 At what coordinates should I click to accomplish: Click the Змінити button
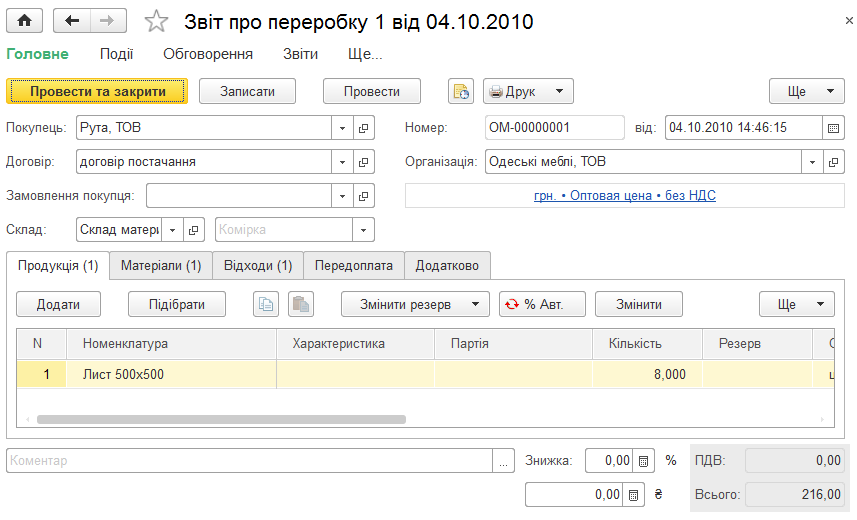click(x=639, y=304)
